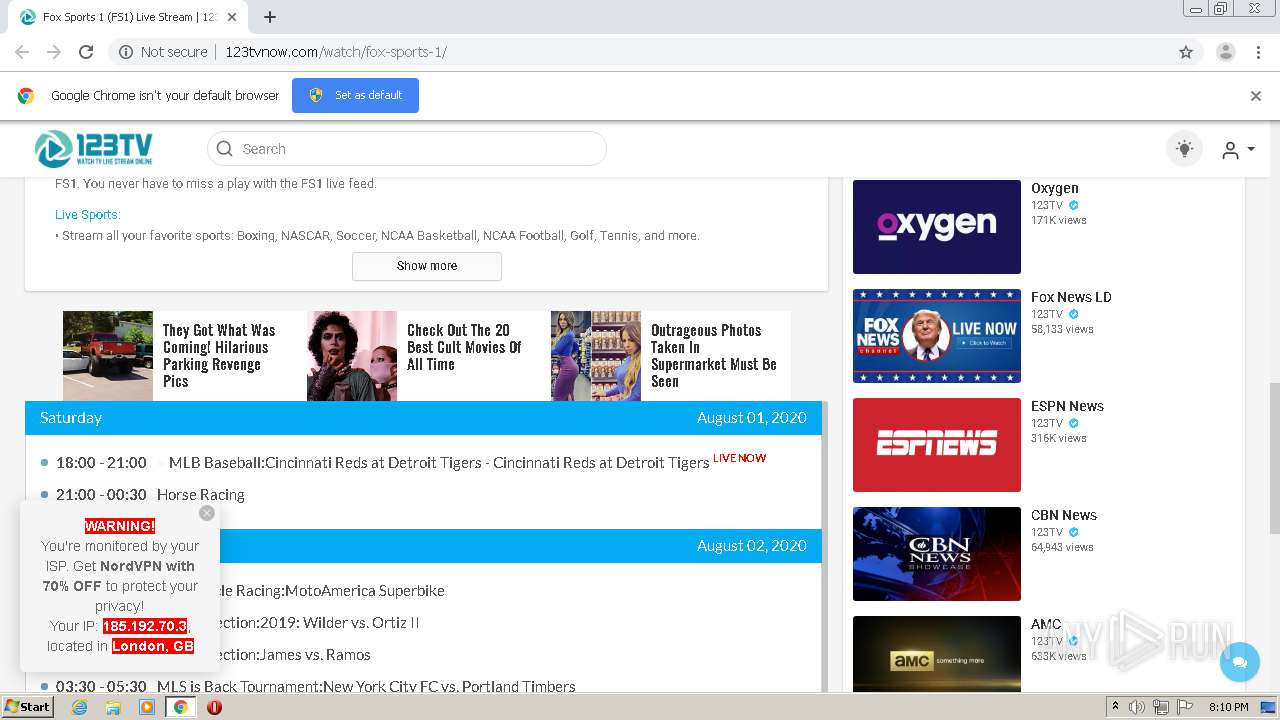Click the tray volume speaker icon
1280x720 pixels.
[1137, 707]
